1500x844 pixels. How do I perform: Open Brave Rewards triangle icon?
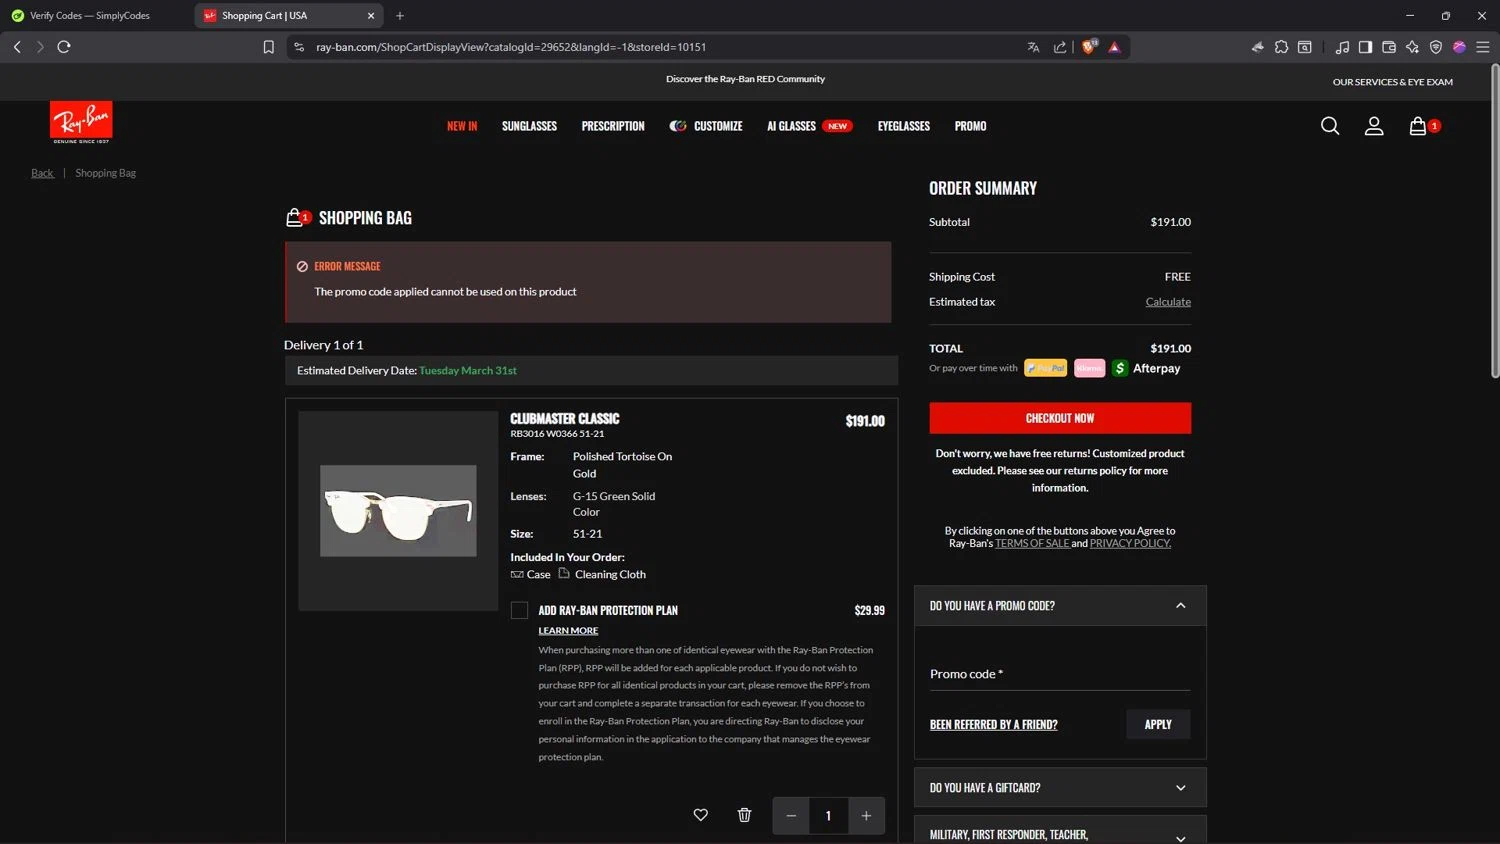click(x=1114, y=47)
